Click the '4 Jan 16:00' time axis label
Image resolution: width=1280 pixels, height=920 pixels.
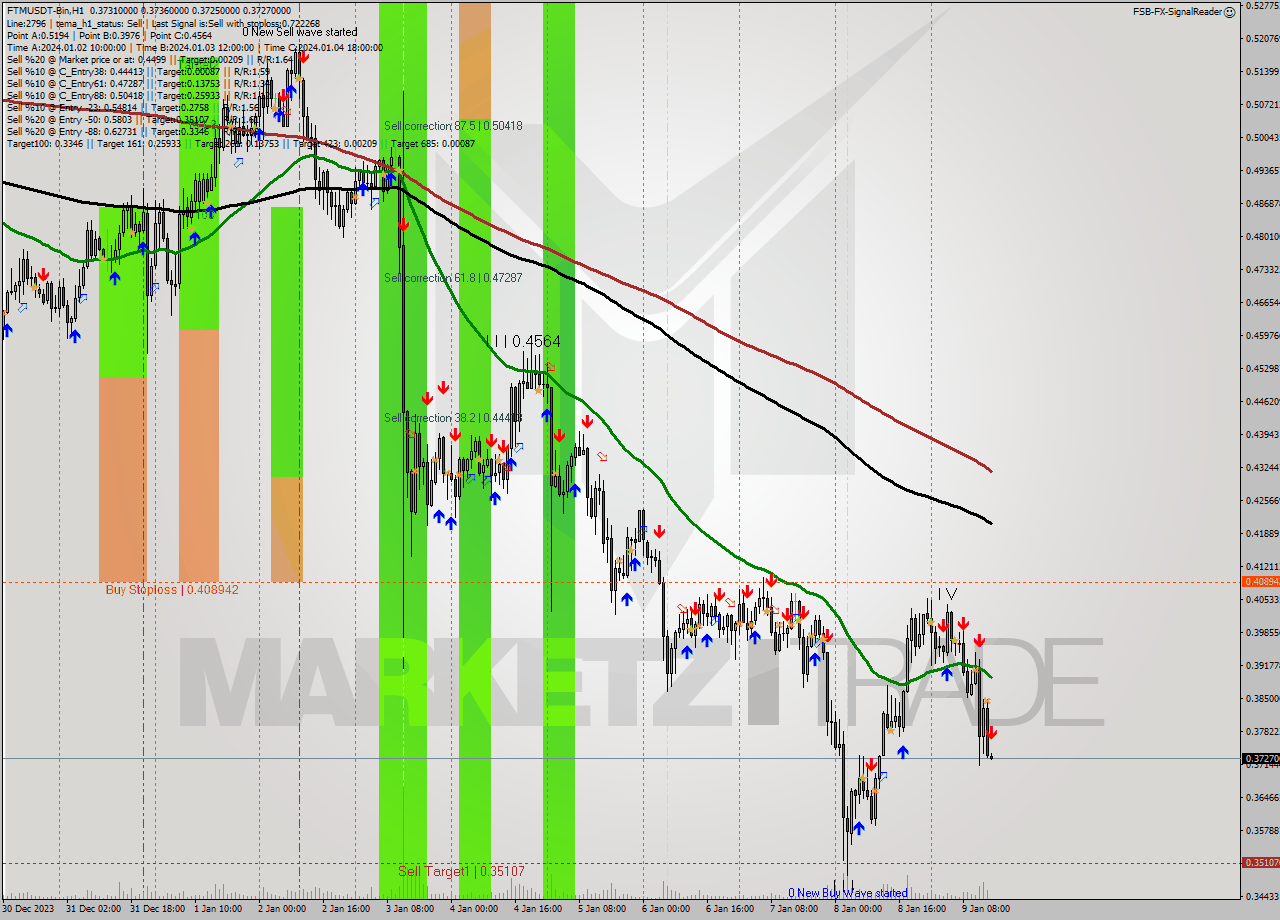[537, 908]
